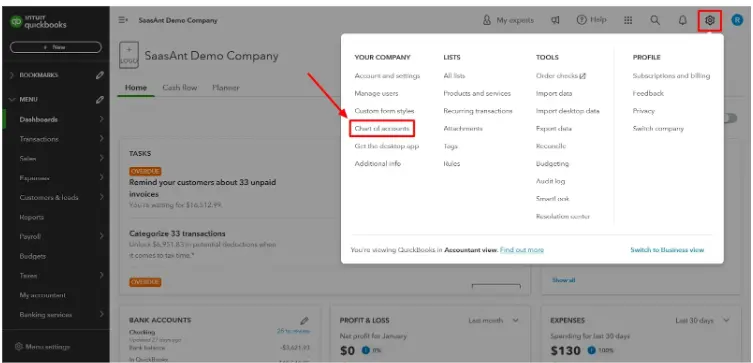Open Reconcile tool
The height and width of the screenshot is (363, 753).
(x=551, y=146)
